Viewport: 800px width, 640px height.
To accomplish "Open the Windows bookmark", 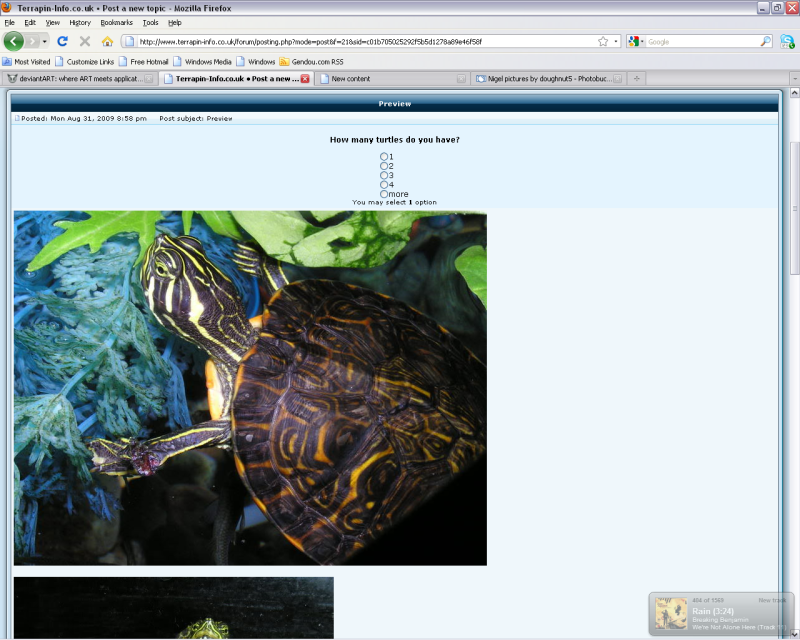I will pyautogui.click(x=256, y=62).
